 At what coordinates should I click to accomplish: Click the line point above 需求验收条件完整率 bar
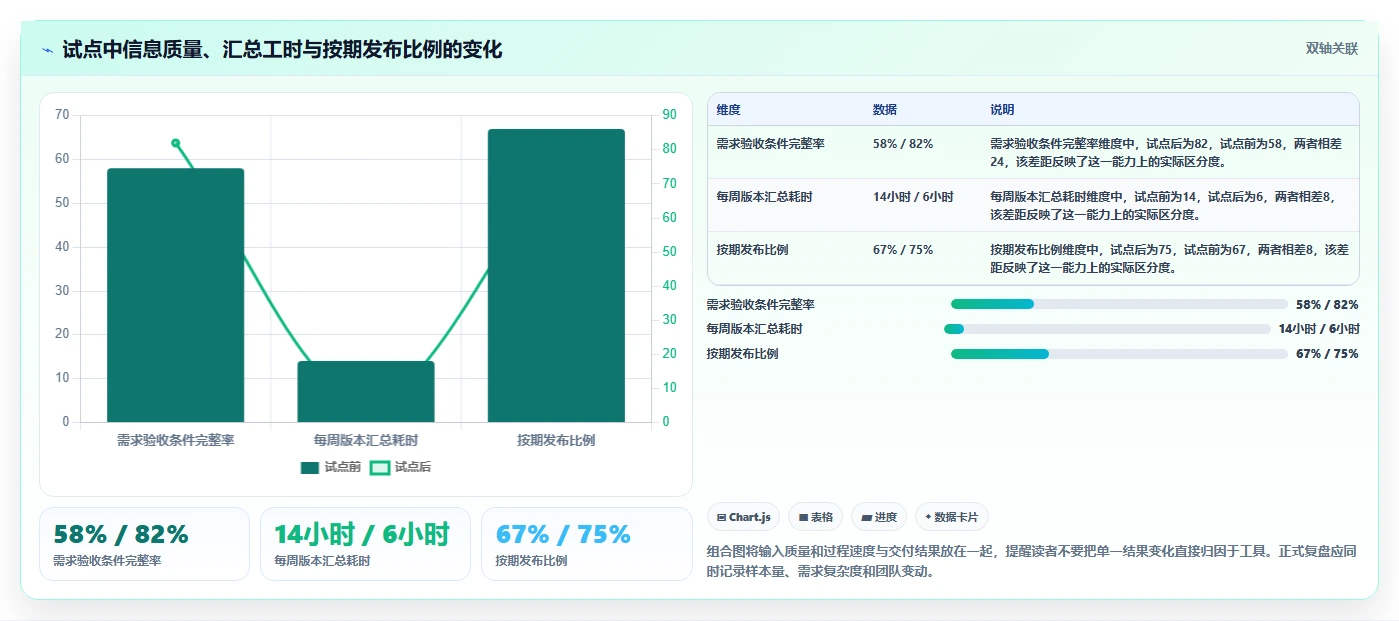[x=175, y=143]
